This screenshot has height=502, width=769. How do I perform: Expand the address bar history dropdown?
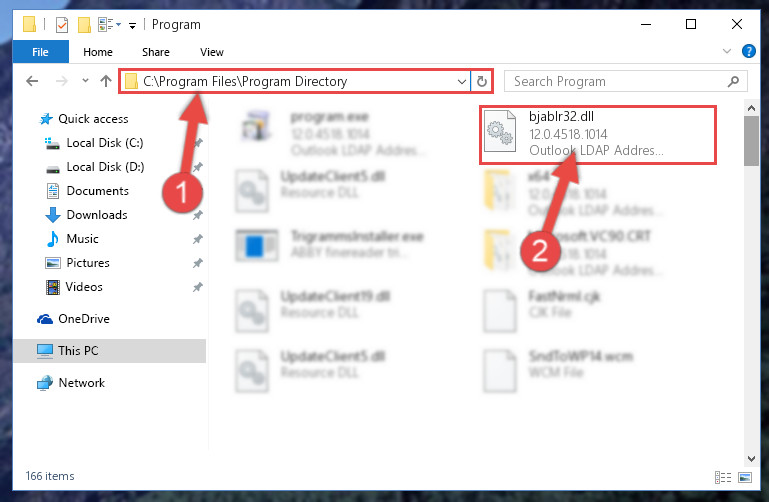[x=461, y=81]
